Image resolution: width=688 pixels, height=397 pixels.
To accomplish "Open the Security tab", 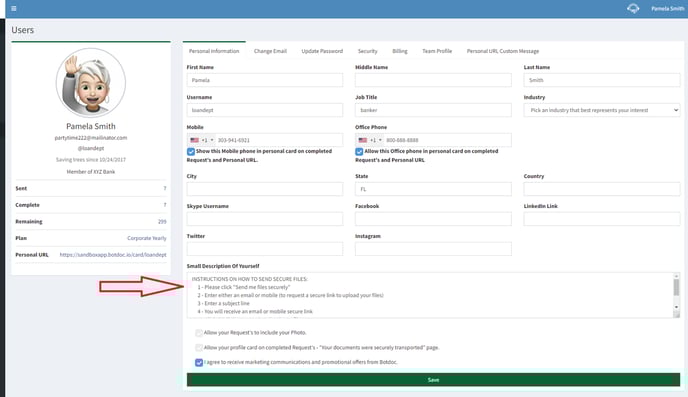I will click(367, 51).
